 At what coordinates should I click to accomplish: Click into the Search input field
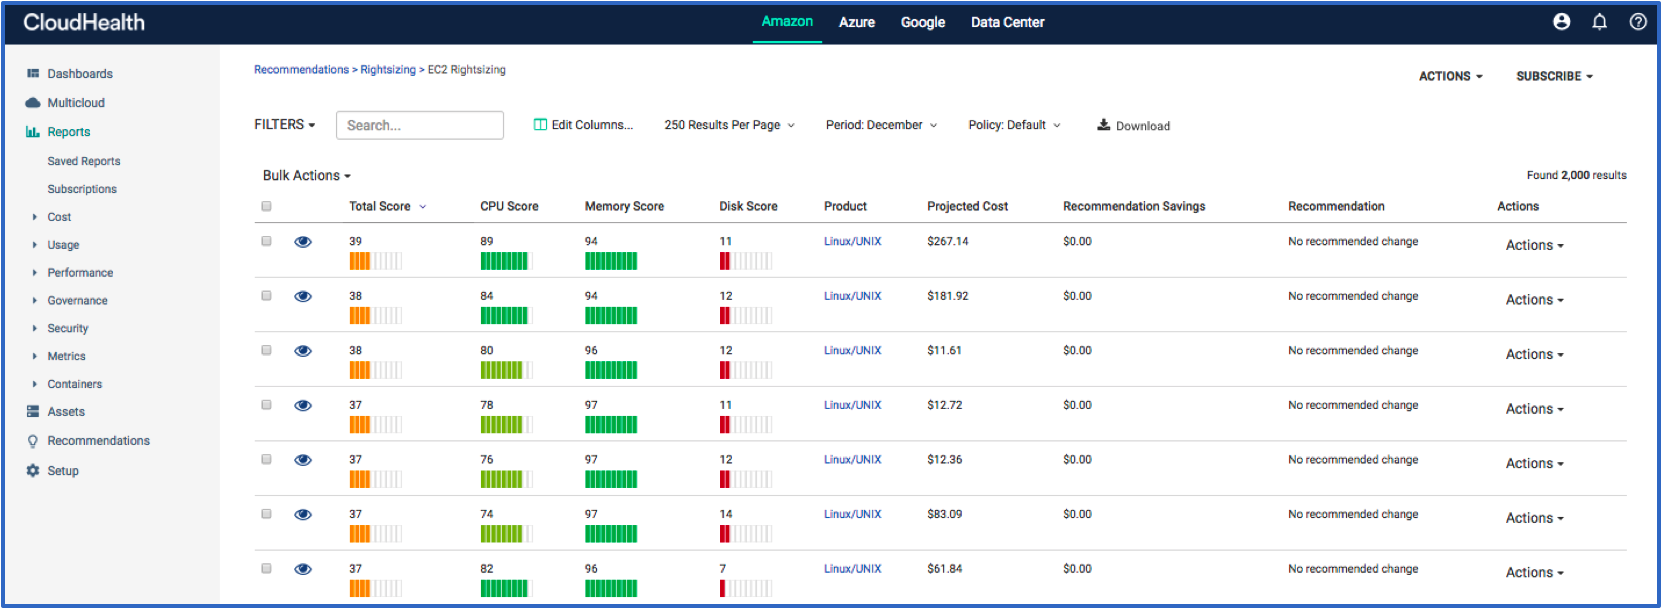click(x=419, y=125)
